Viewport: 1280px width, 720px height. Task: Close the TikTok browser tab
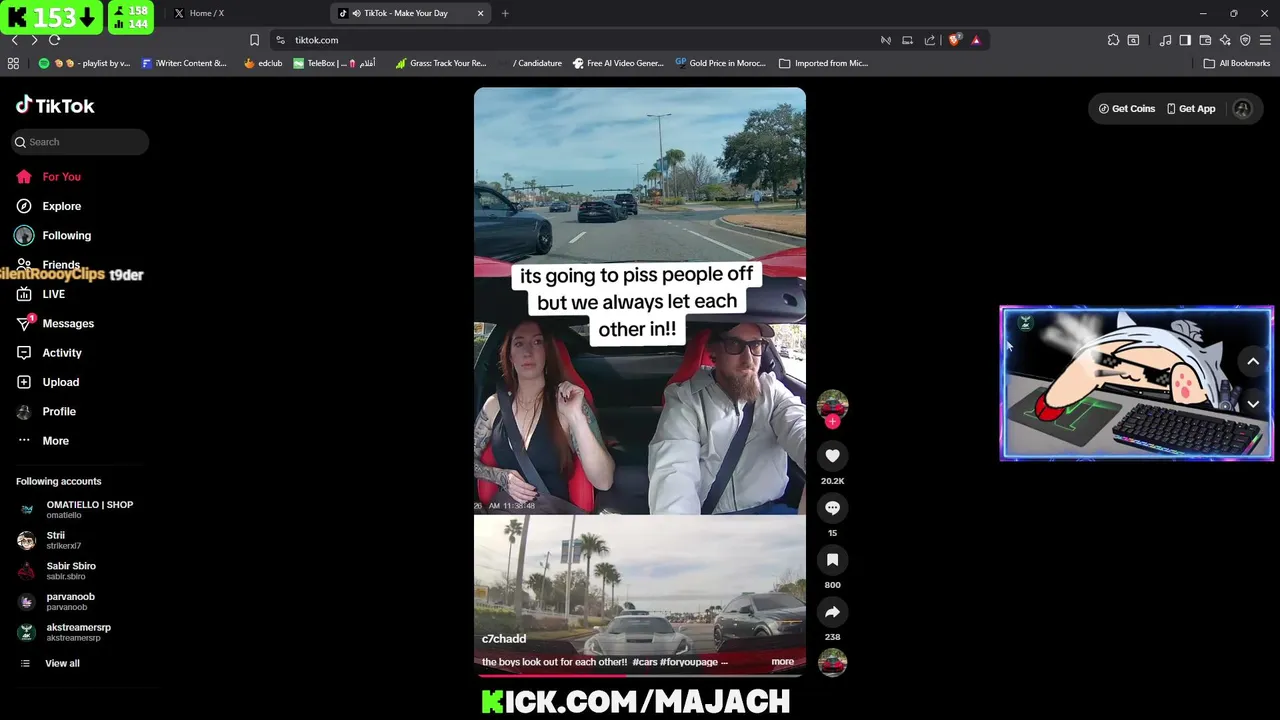pos(480,13)
